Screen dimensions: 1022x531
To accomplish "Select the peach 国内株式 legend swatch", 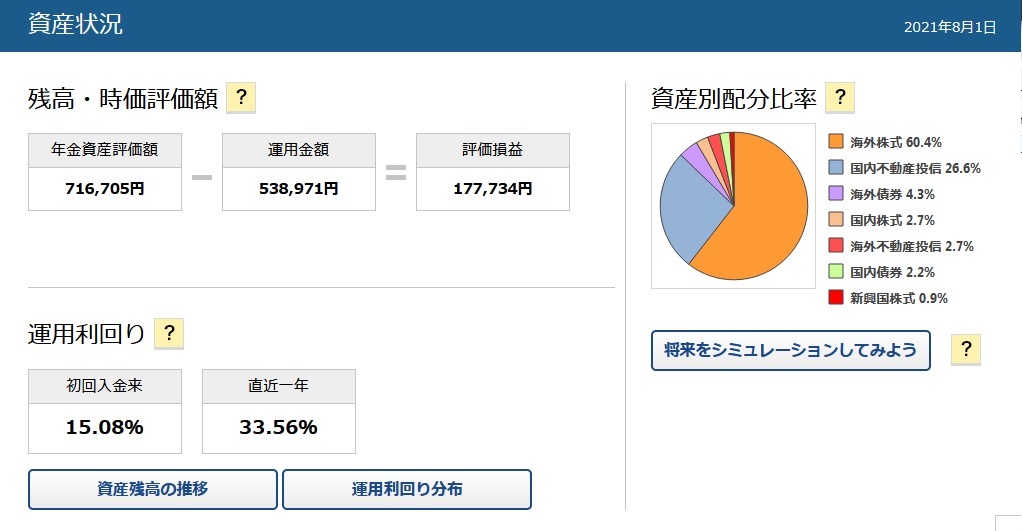I will pos(836,220).
